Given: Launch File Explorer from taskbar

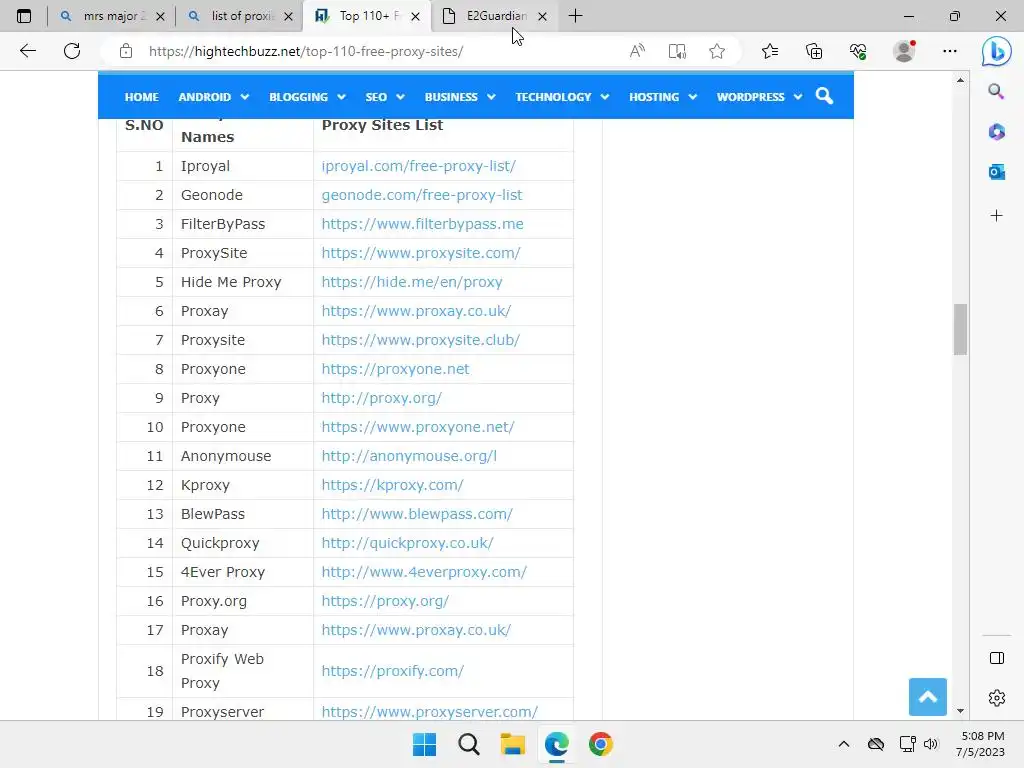Looking at the screenshot, I should tap(513, 744).
